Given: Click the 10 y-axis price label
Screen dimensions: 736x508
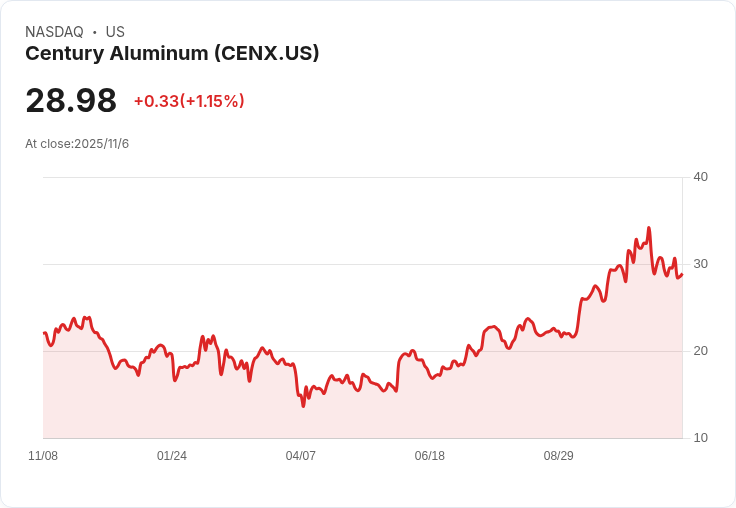Looking at the screenshot, I should pos(700,438).
